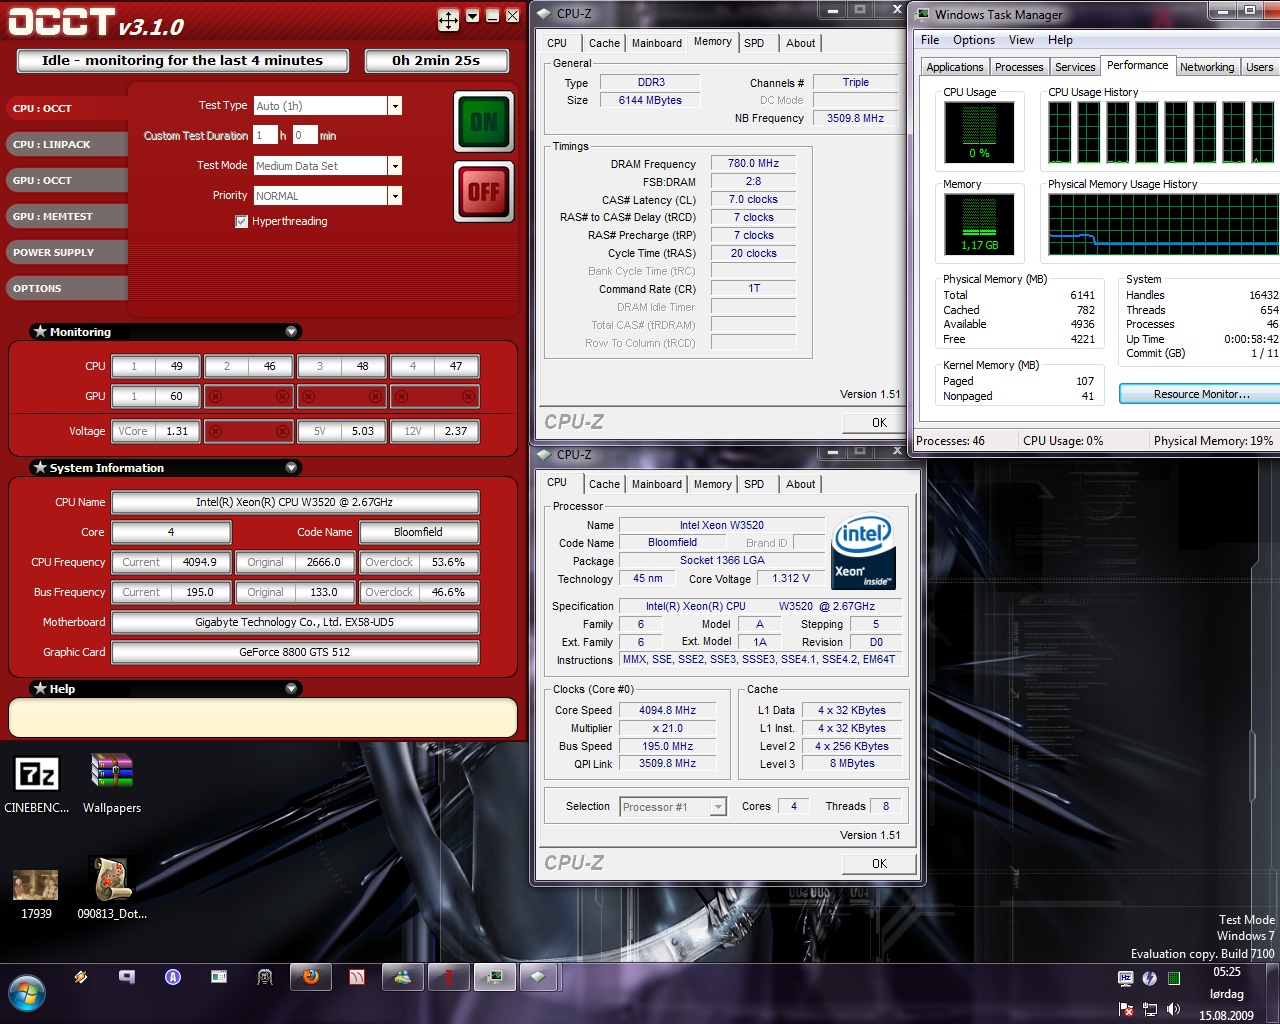Open the Priority dropdown
Image resolution: width=1280 pixels, height=1024 pixels.
(x=395, y=196)
